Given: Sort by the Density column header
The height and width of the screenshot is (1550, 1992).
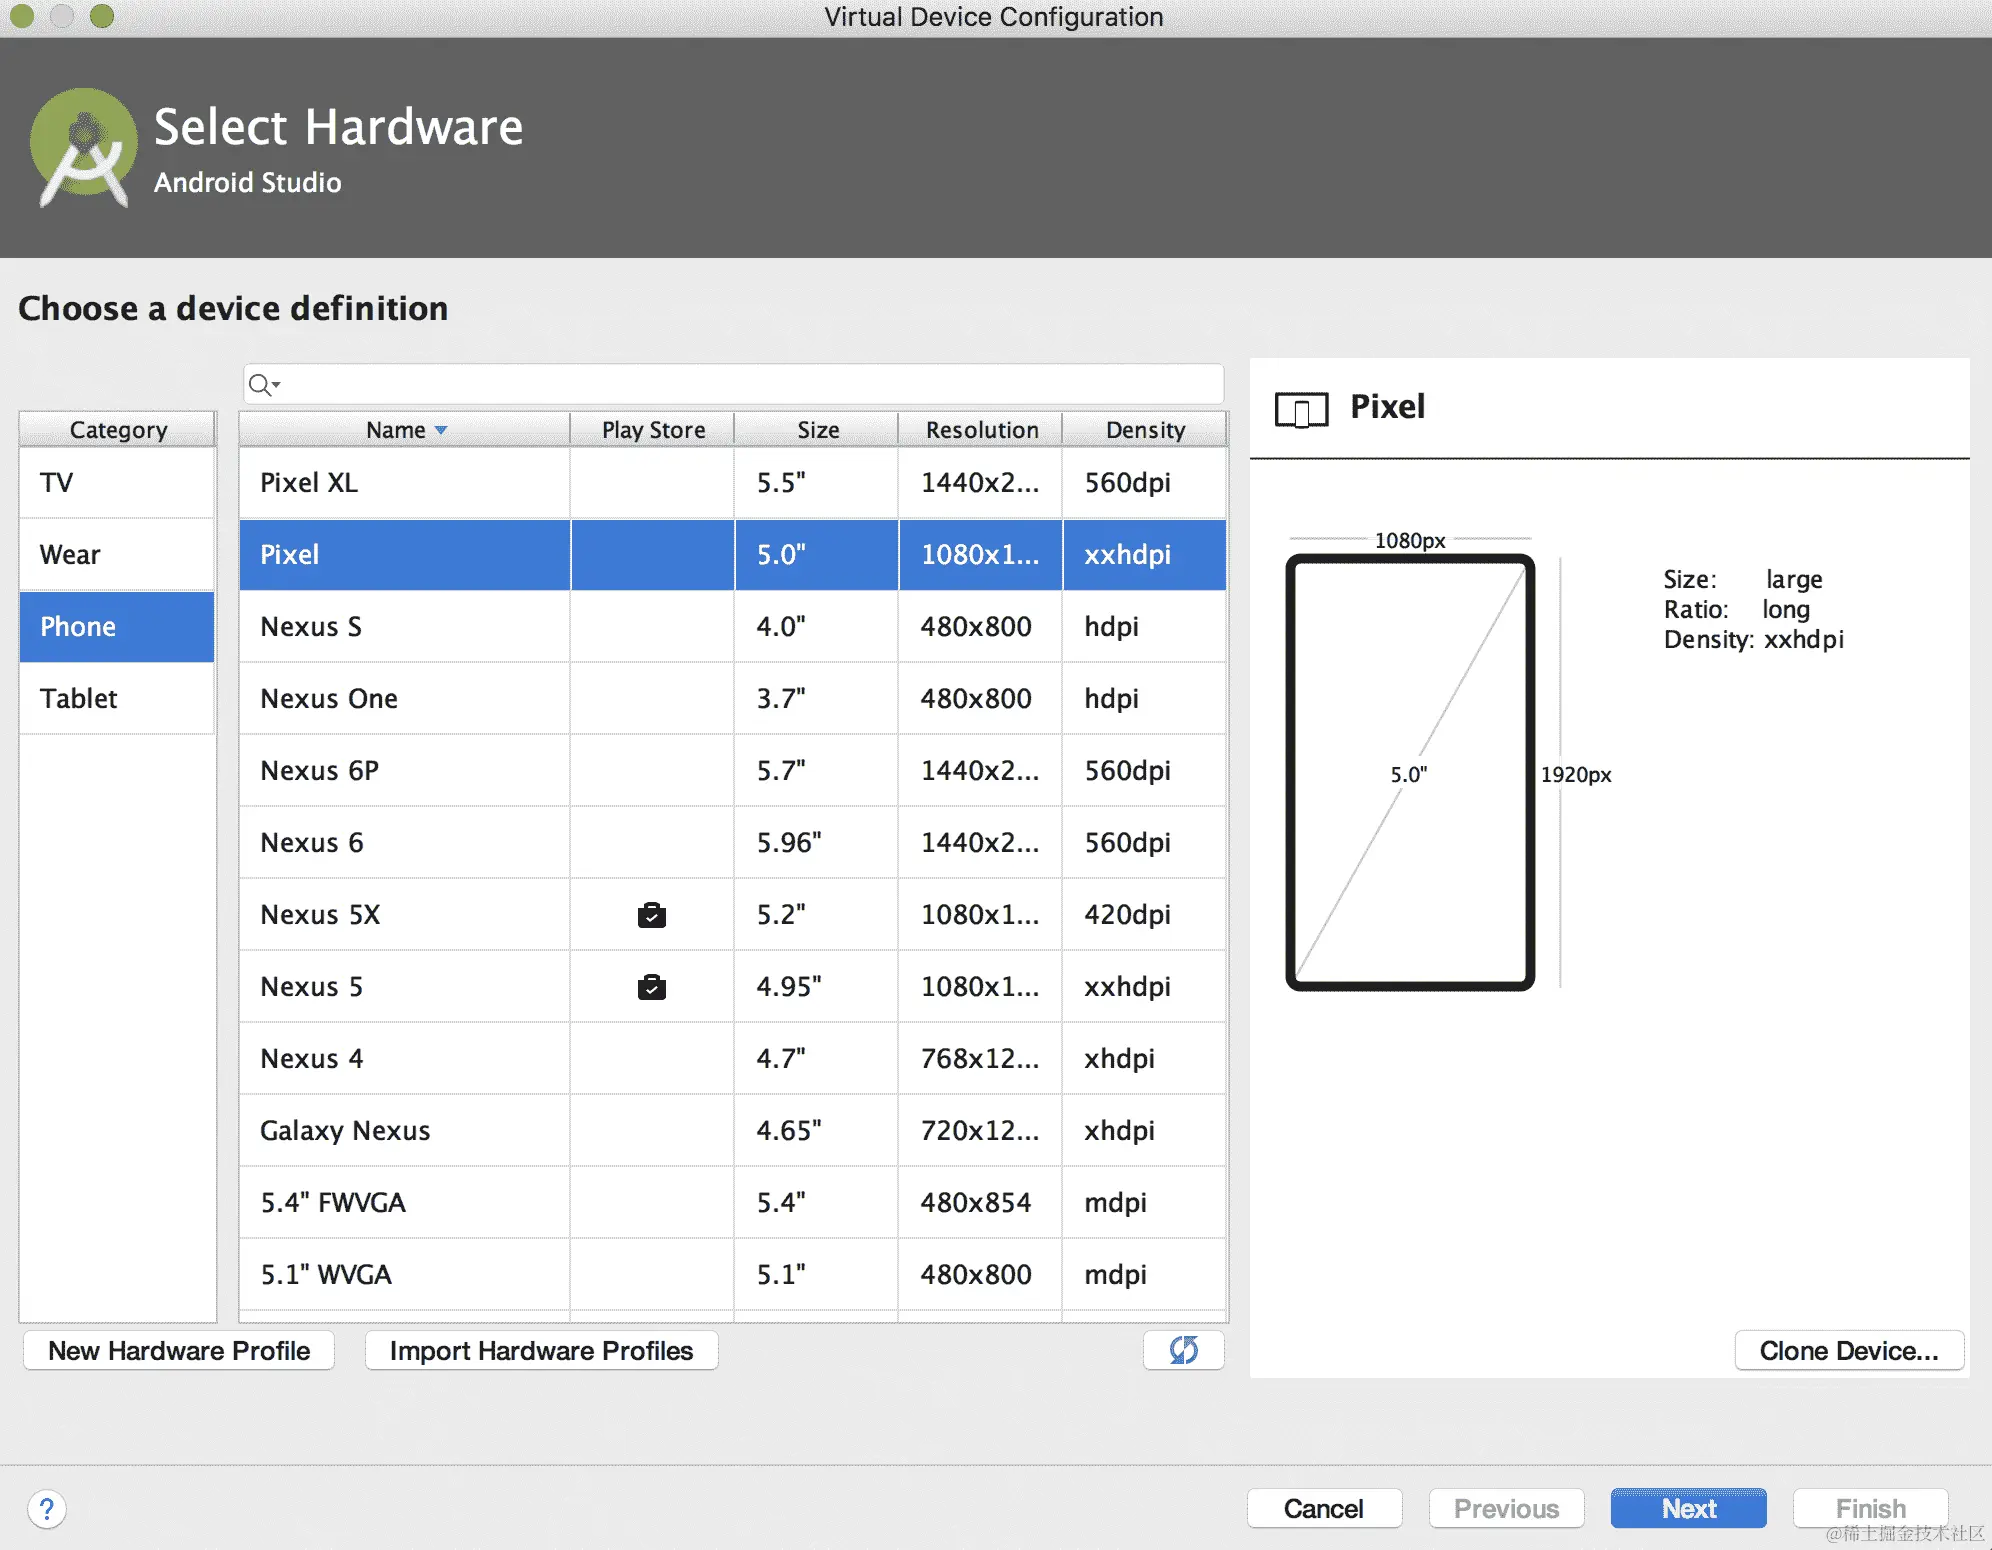Looking at the screenshot, I should (1144, 430).
